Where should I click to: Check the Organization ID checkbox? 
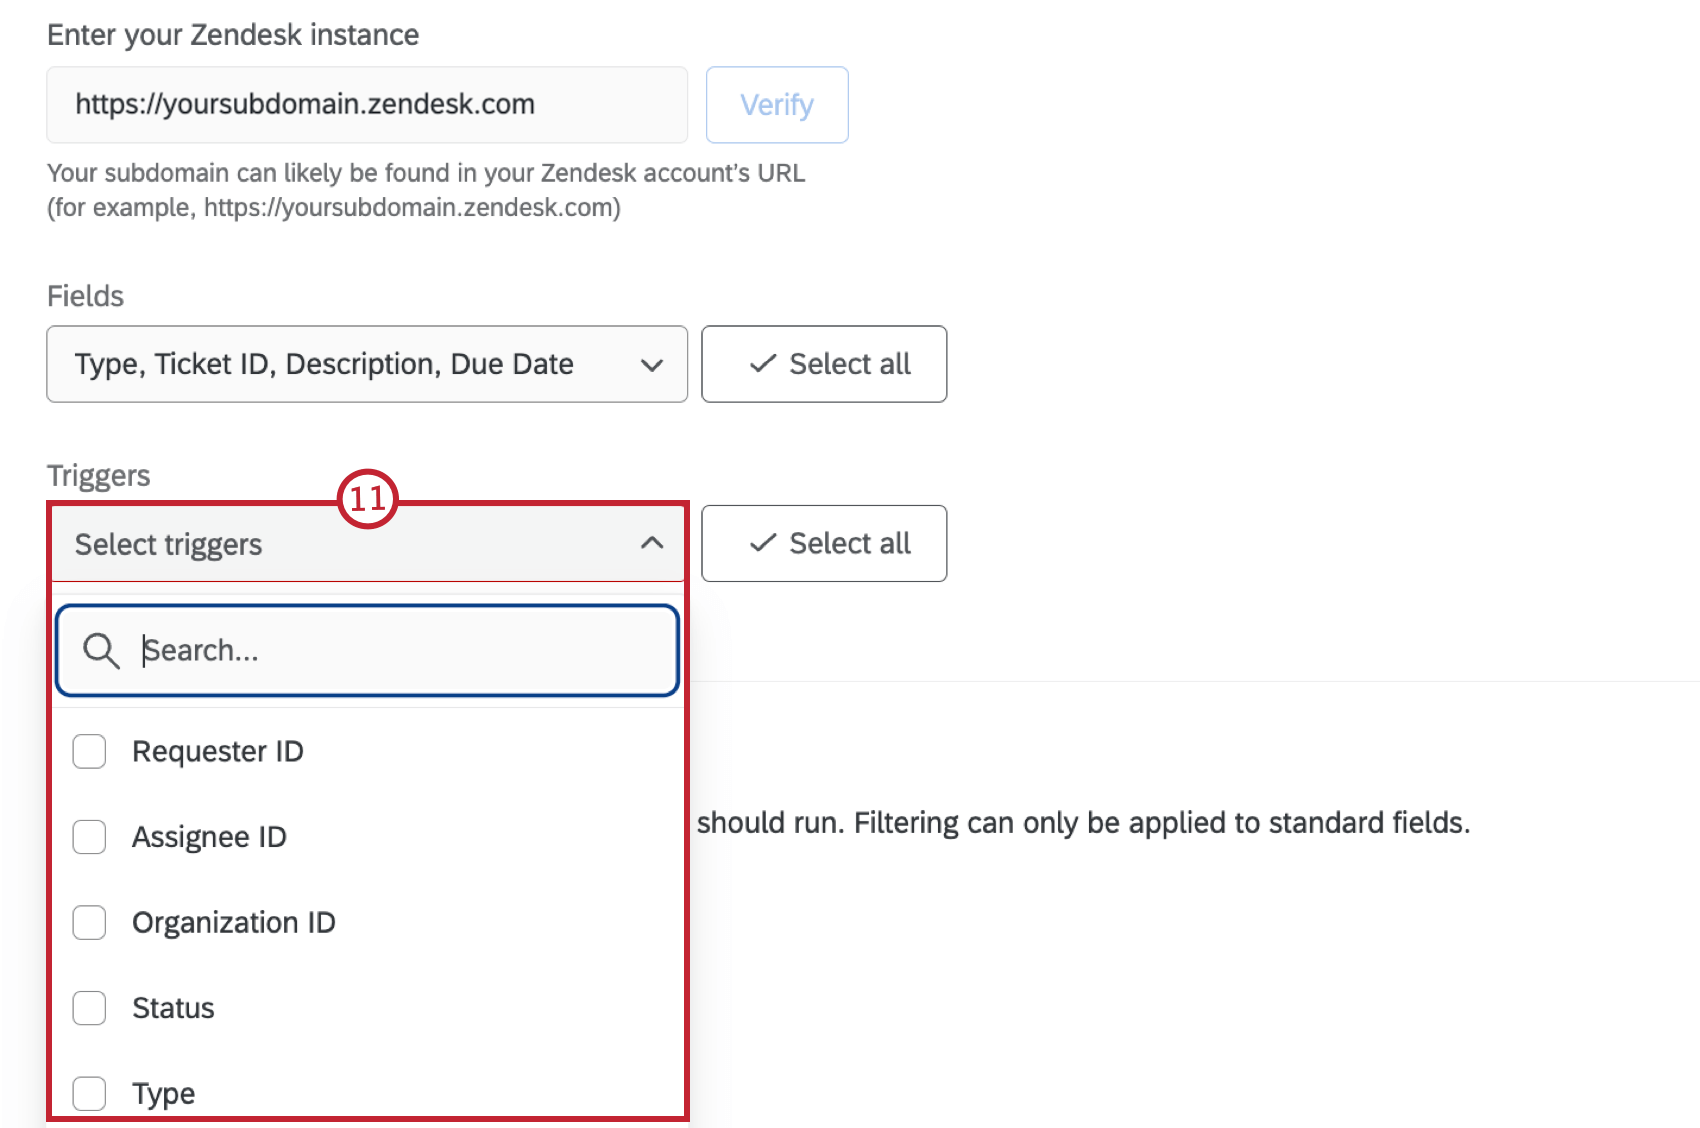[90, 923]
